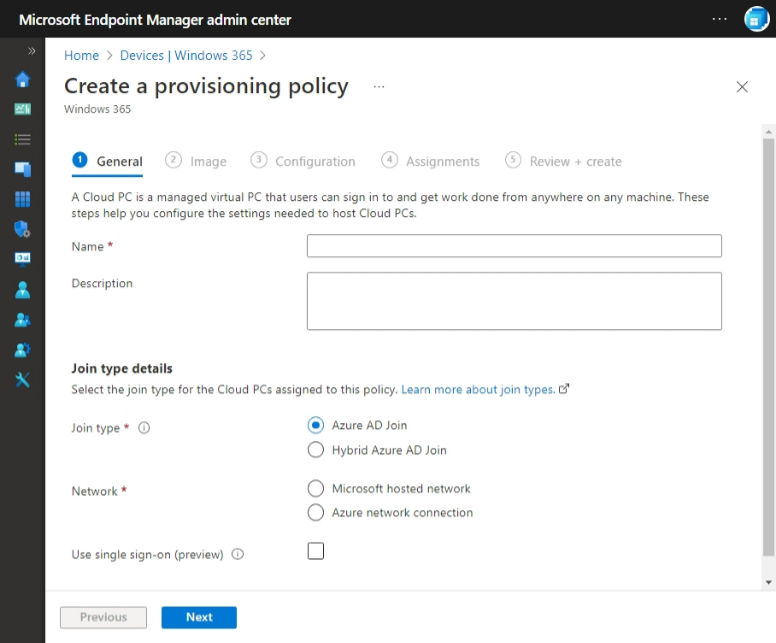776x643 pixels.
Task: Show Join type info tooltip
Action: pos(144,428)
